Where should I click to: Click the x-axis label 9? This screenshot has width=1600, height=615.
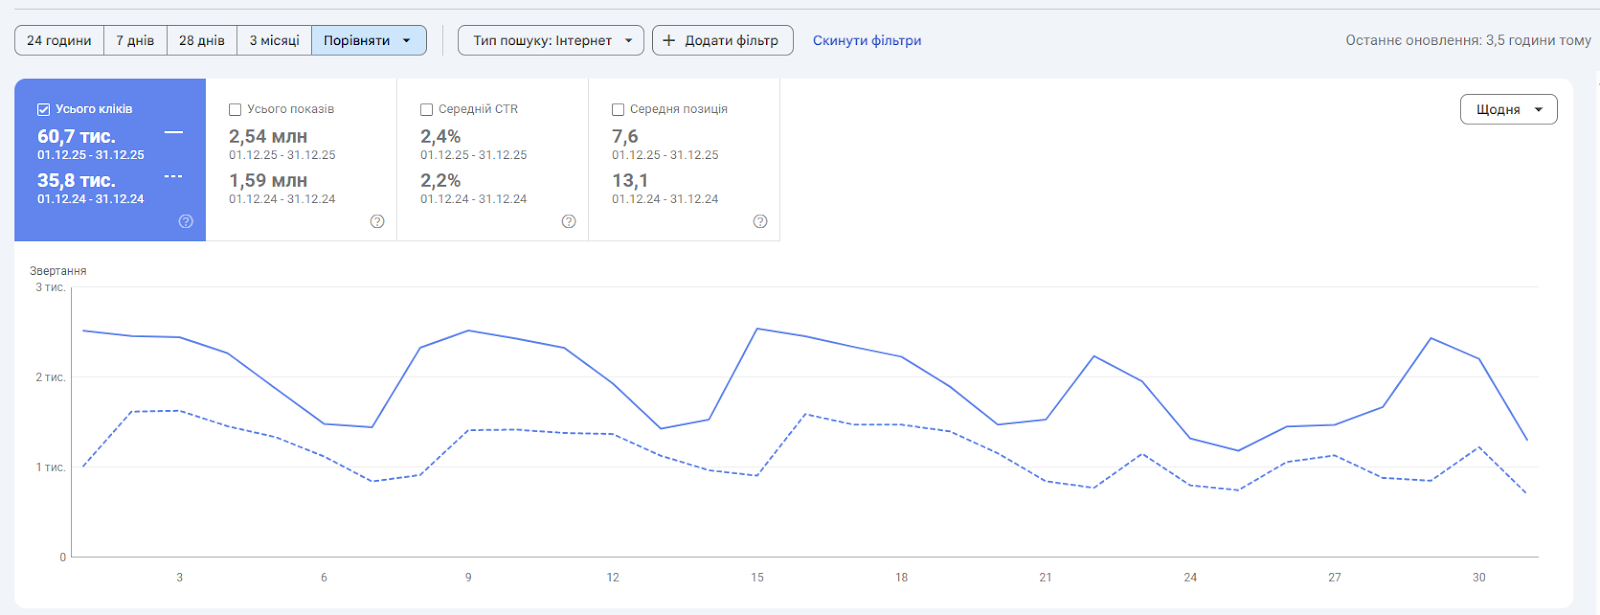click(468, 577)
